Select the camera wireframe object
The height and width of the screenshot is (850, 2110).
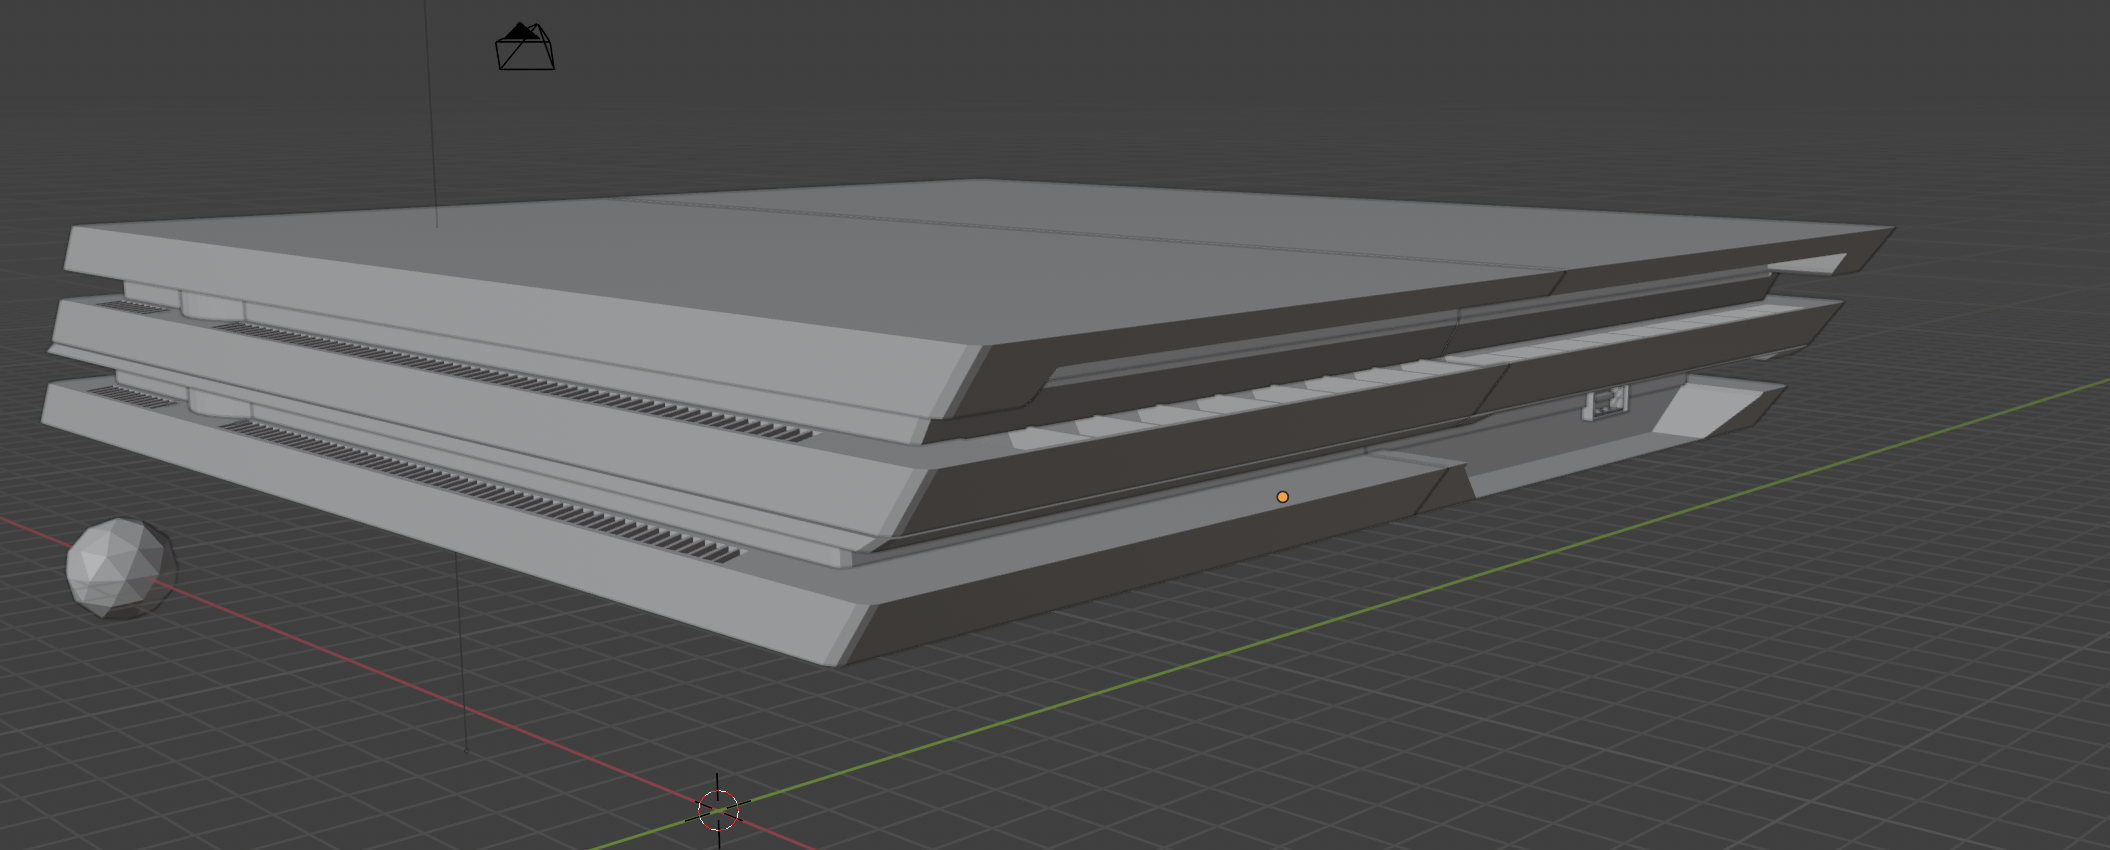pos(525,47)
